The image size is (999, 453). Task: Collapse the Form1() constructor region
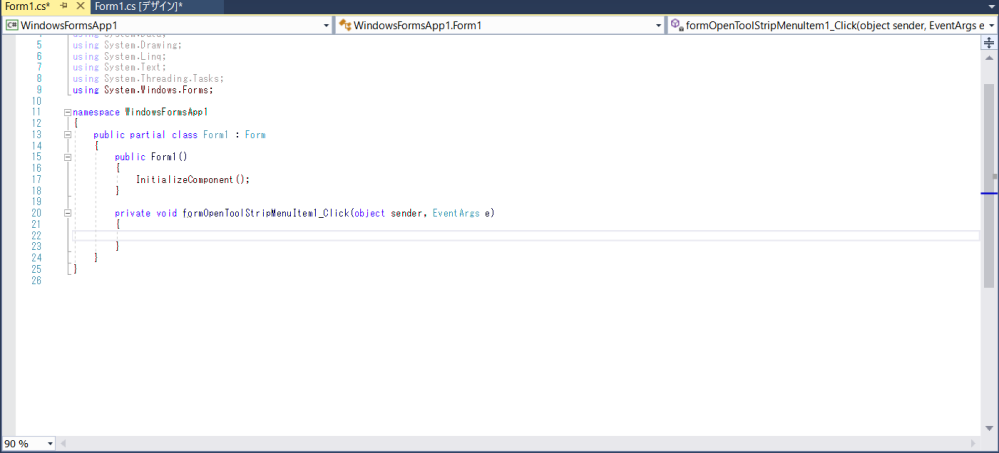[x=68, y=157]
